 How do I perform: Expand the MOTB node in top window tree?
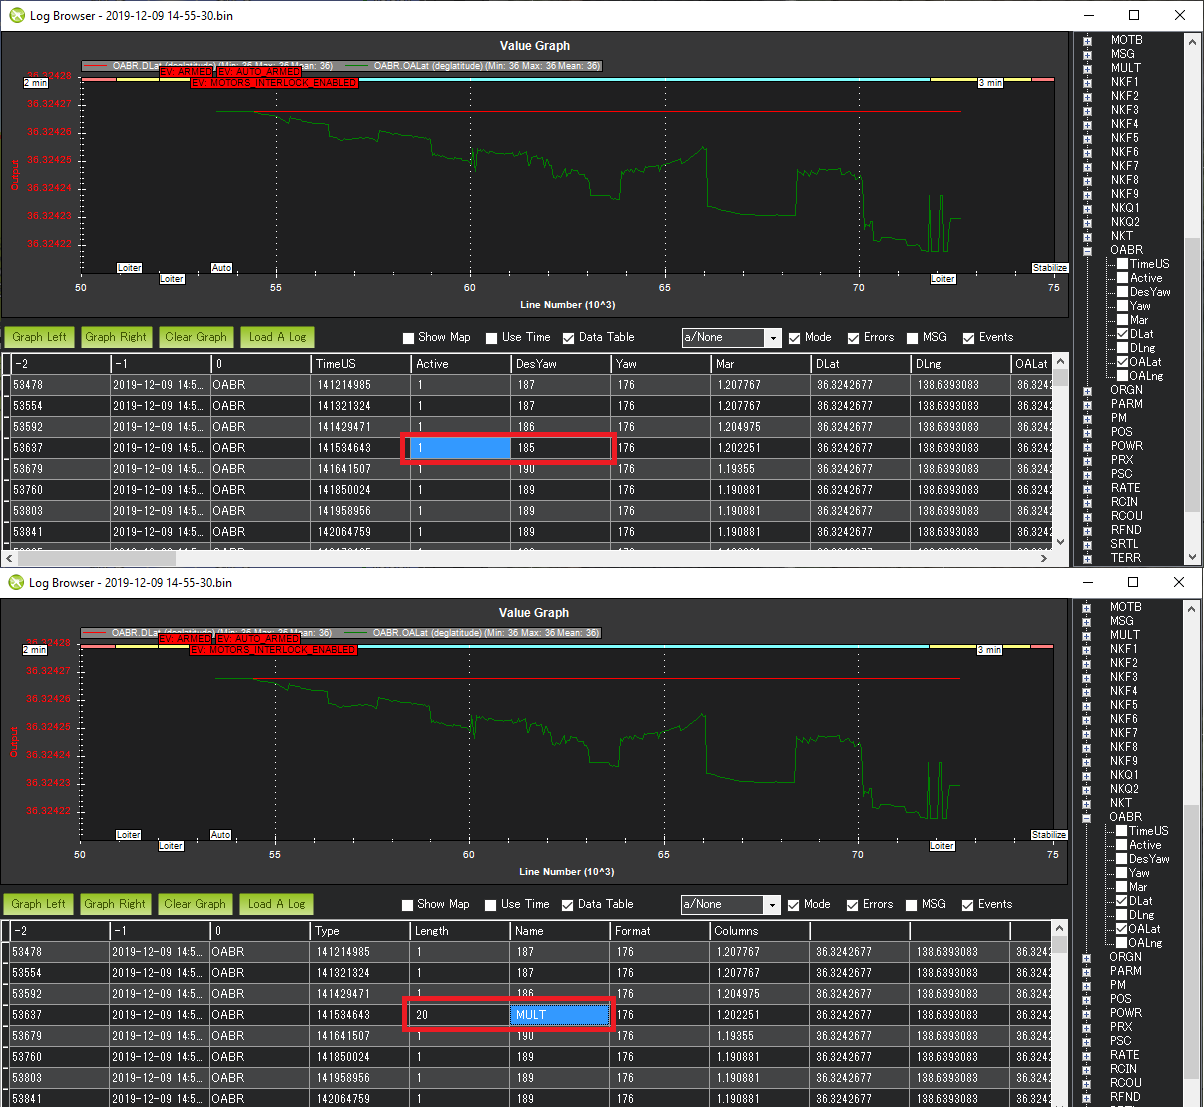pos(1087,40)
